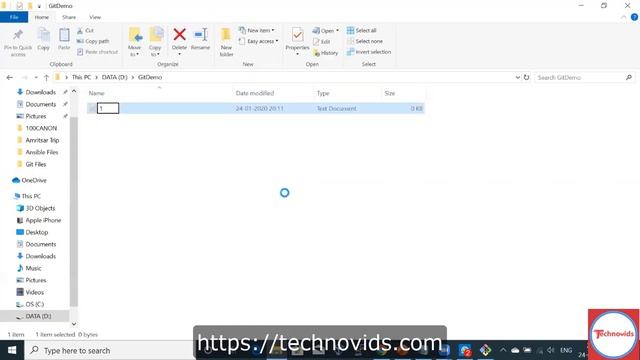This screenshot has height=360, width=640.
Task: Open the 100CANON folder
Action: 41,128
